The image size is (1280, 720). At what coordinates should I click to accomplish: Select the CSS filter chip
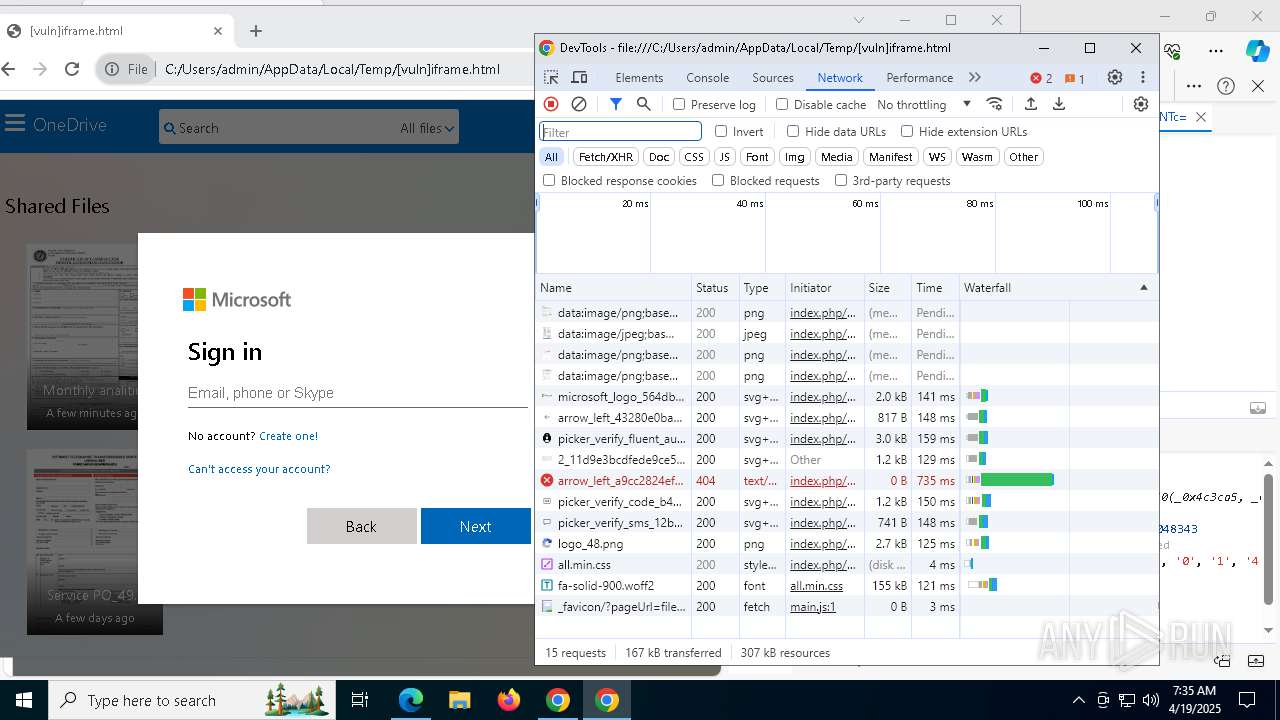click(x=694, y=157)
